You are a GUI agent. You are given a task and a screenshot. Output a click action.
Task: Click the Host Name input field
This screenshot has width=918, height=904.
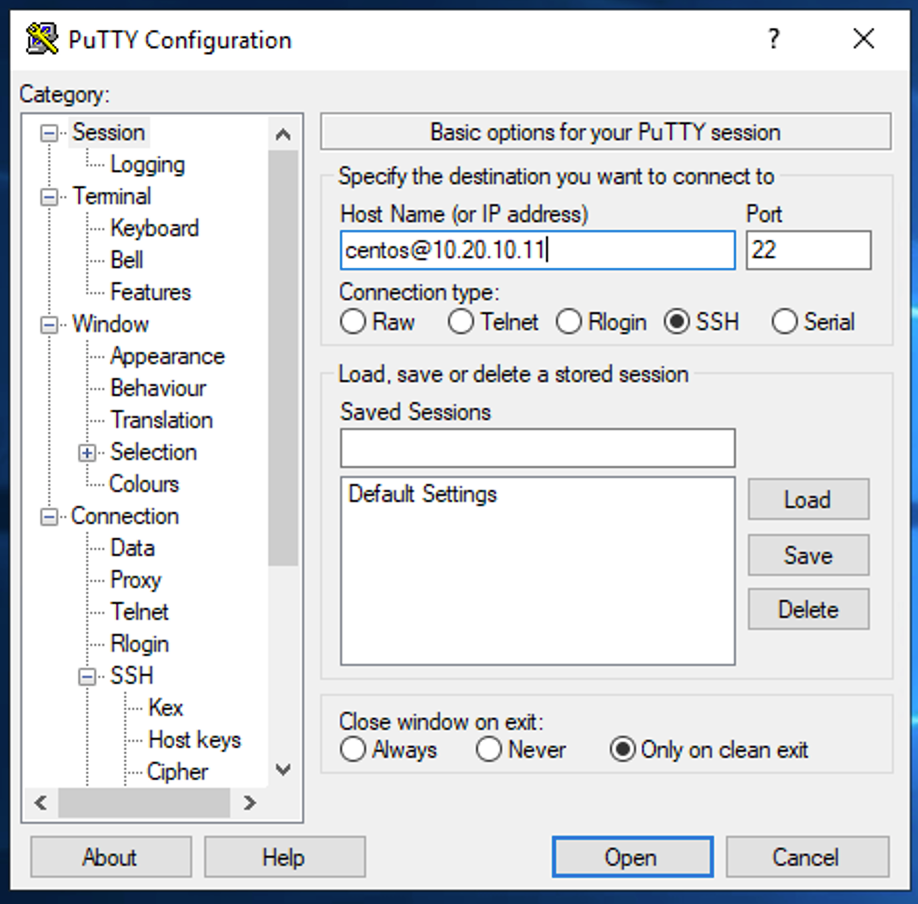point(537,250)
